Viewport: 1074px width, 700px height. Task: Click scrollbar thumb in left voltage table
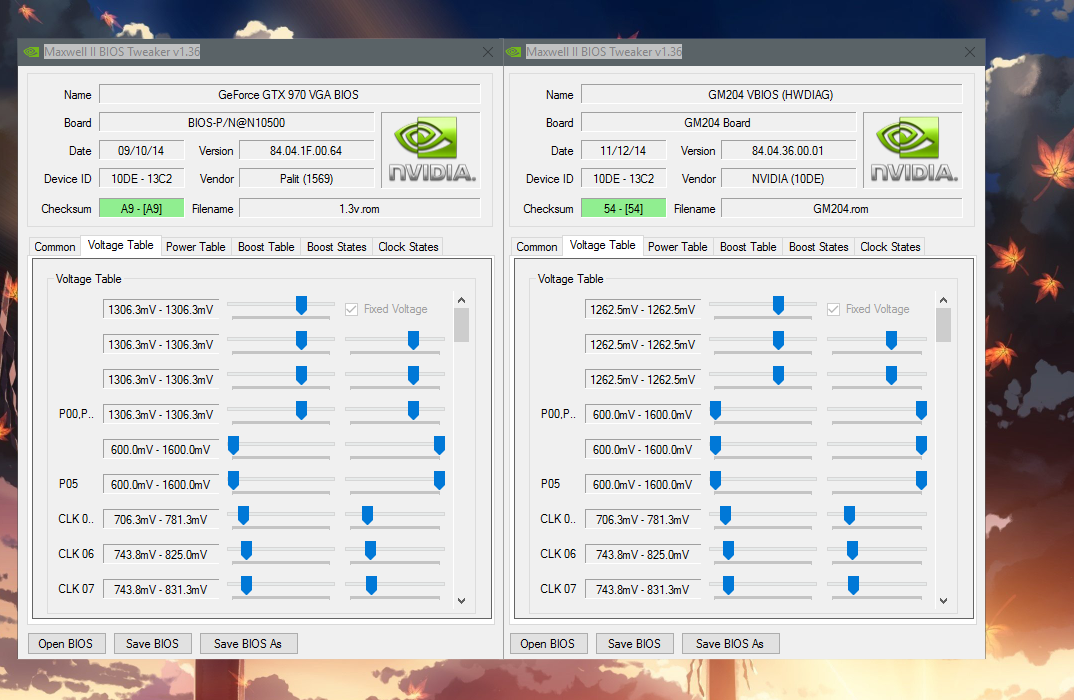462,325
